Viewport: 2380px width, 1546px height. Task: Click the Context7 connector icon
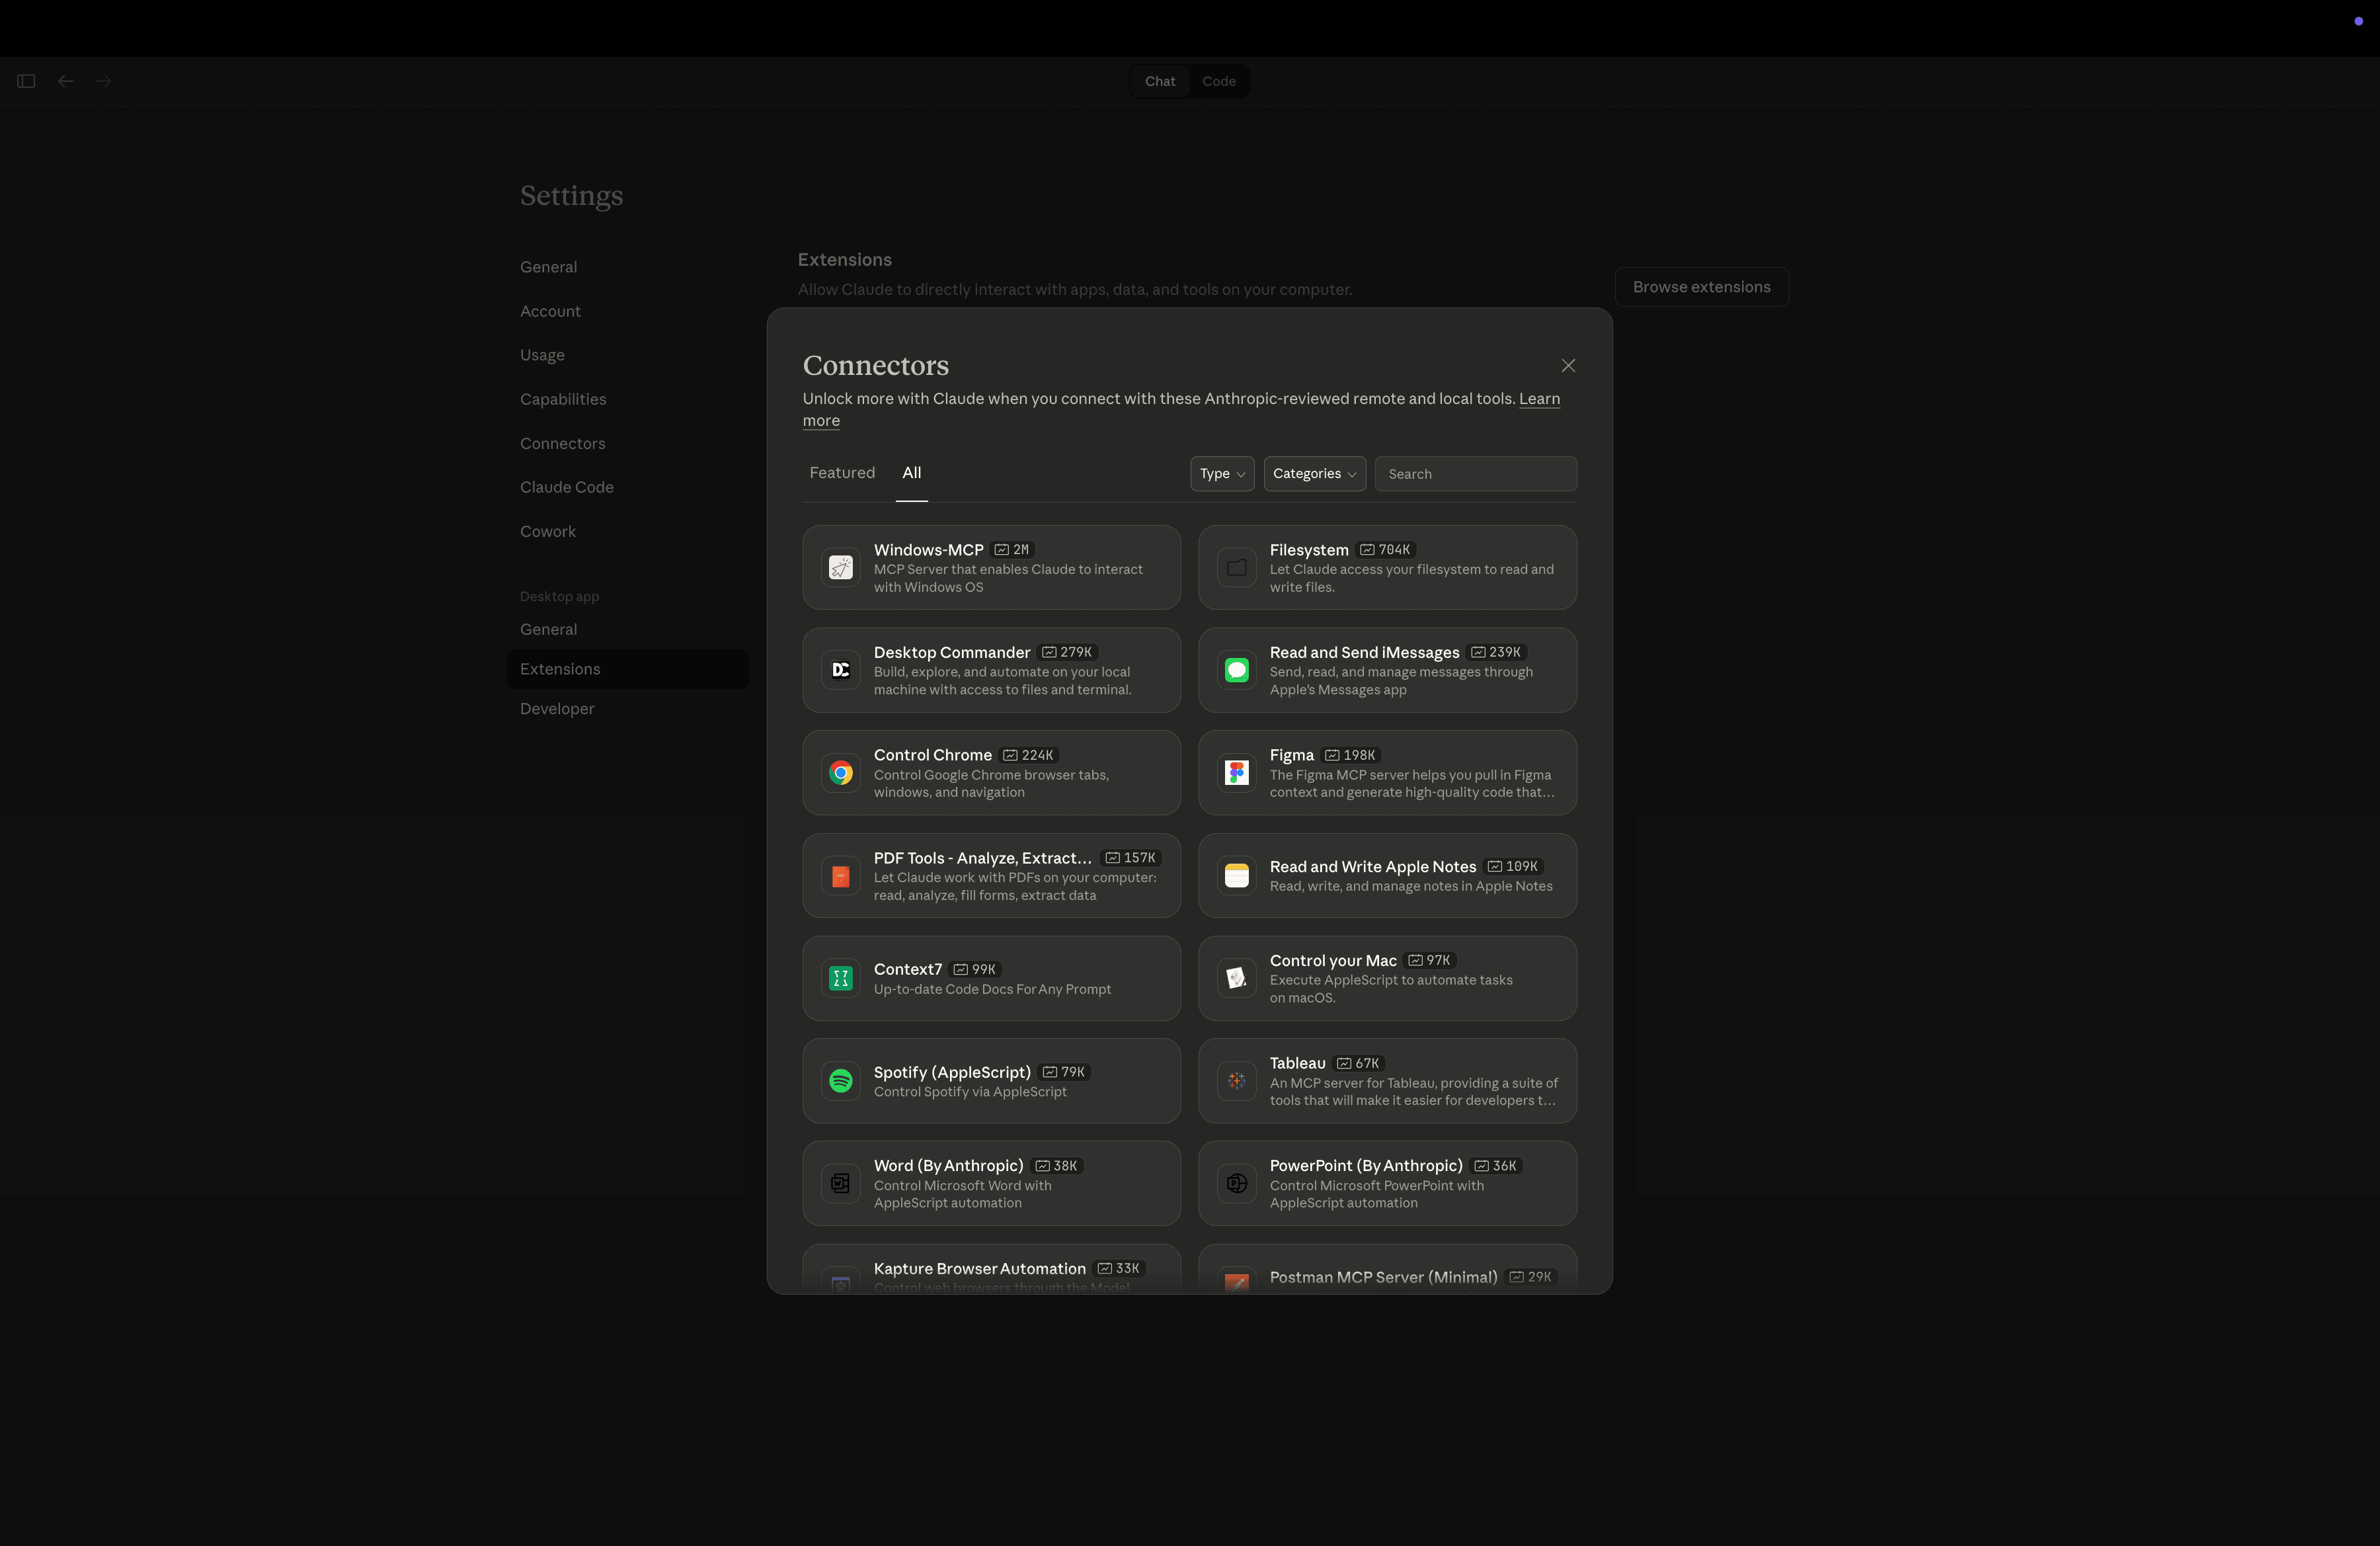(841, 978)
